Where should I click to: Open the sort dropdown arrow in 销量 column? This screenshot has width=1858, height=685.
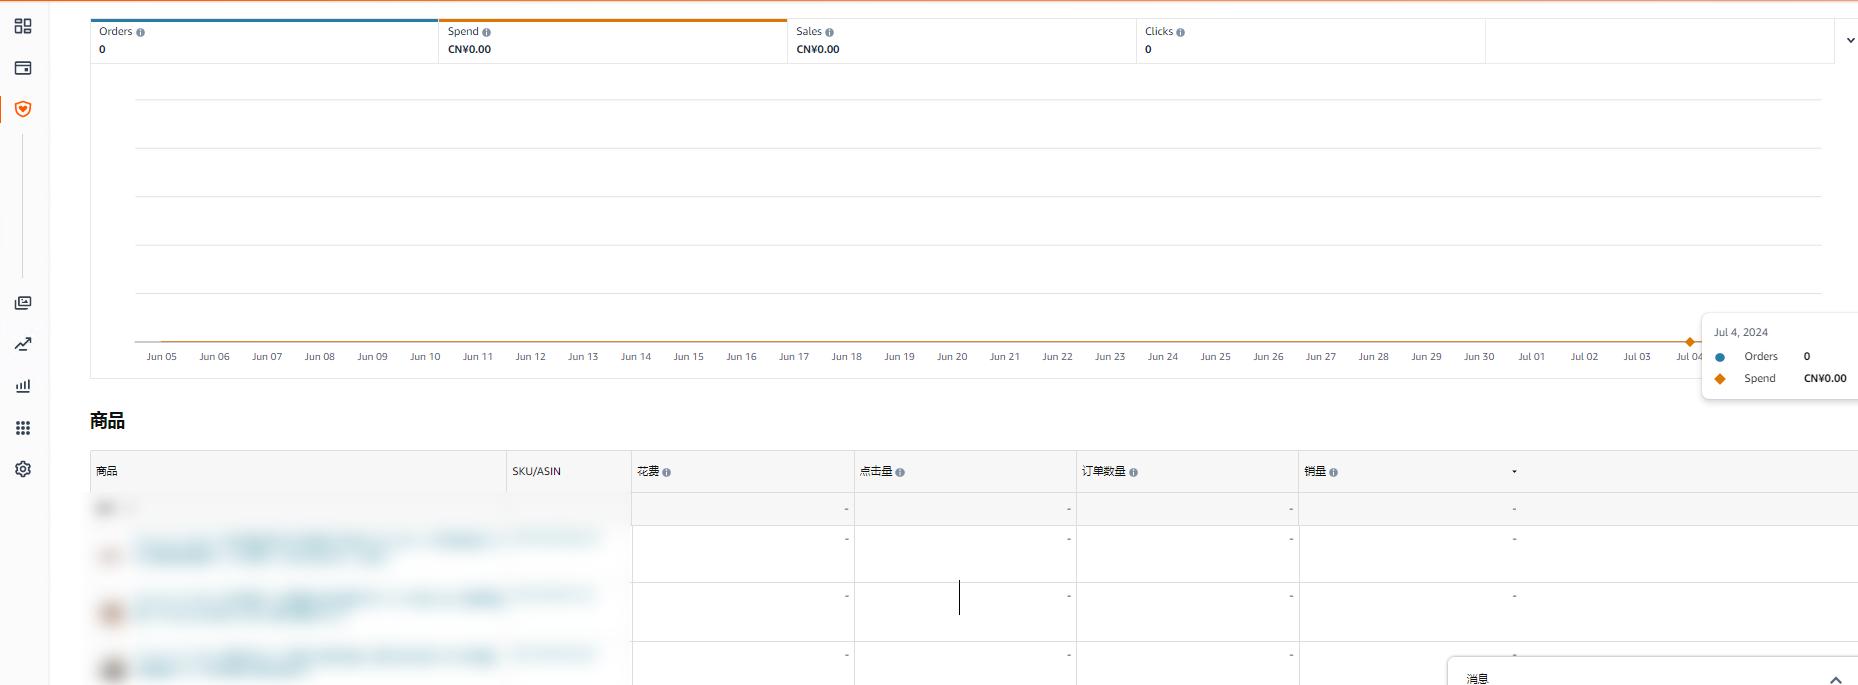tap(1514, 472)
